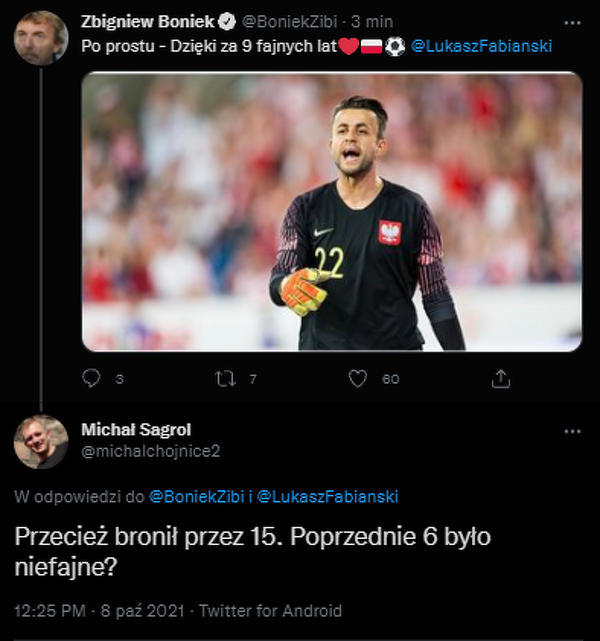Click the @LukaszFabianski mention in tweet text
The width and height of the screenshot is (600, 641).
pos(481,47)
